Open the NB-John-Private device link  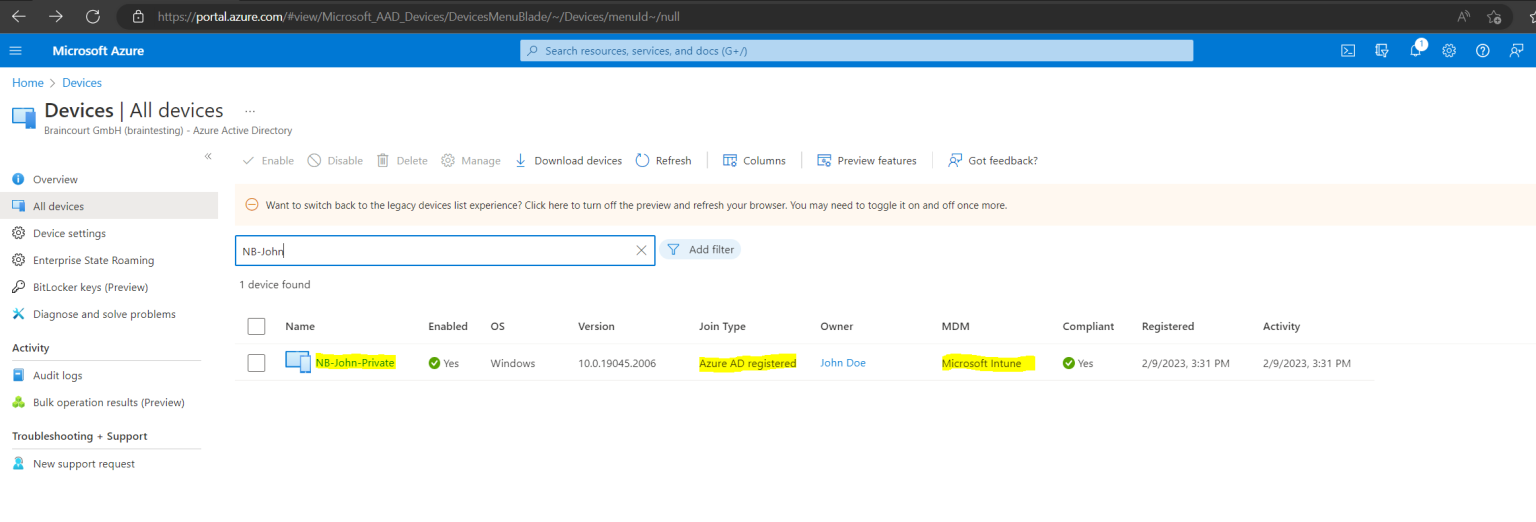coord(355,363)
